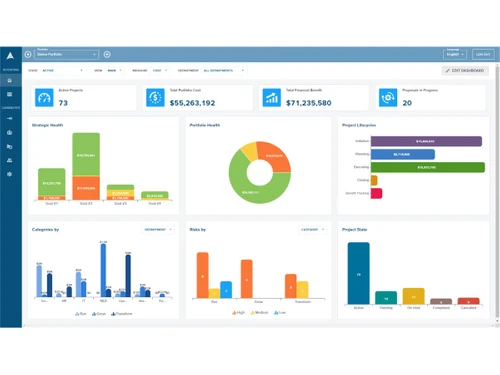The height and width of the screenshot is (375, 500).
Task: Click the pencil icon on Edit Dashboard
Action: coord(448,71)
